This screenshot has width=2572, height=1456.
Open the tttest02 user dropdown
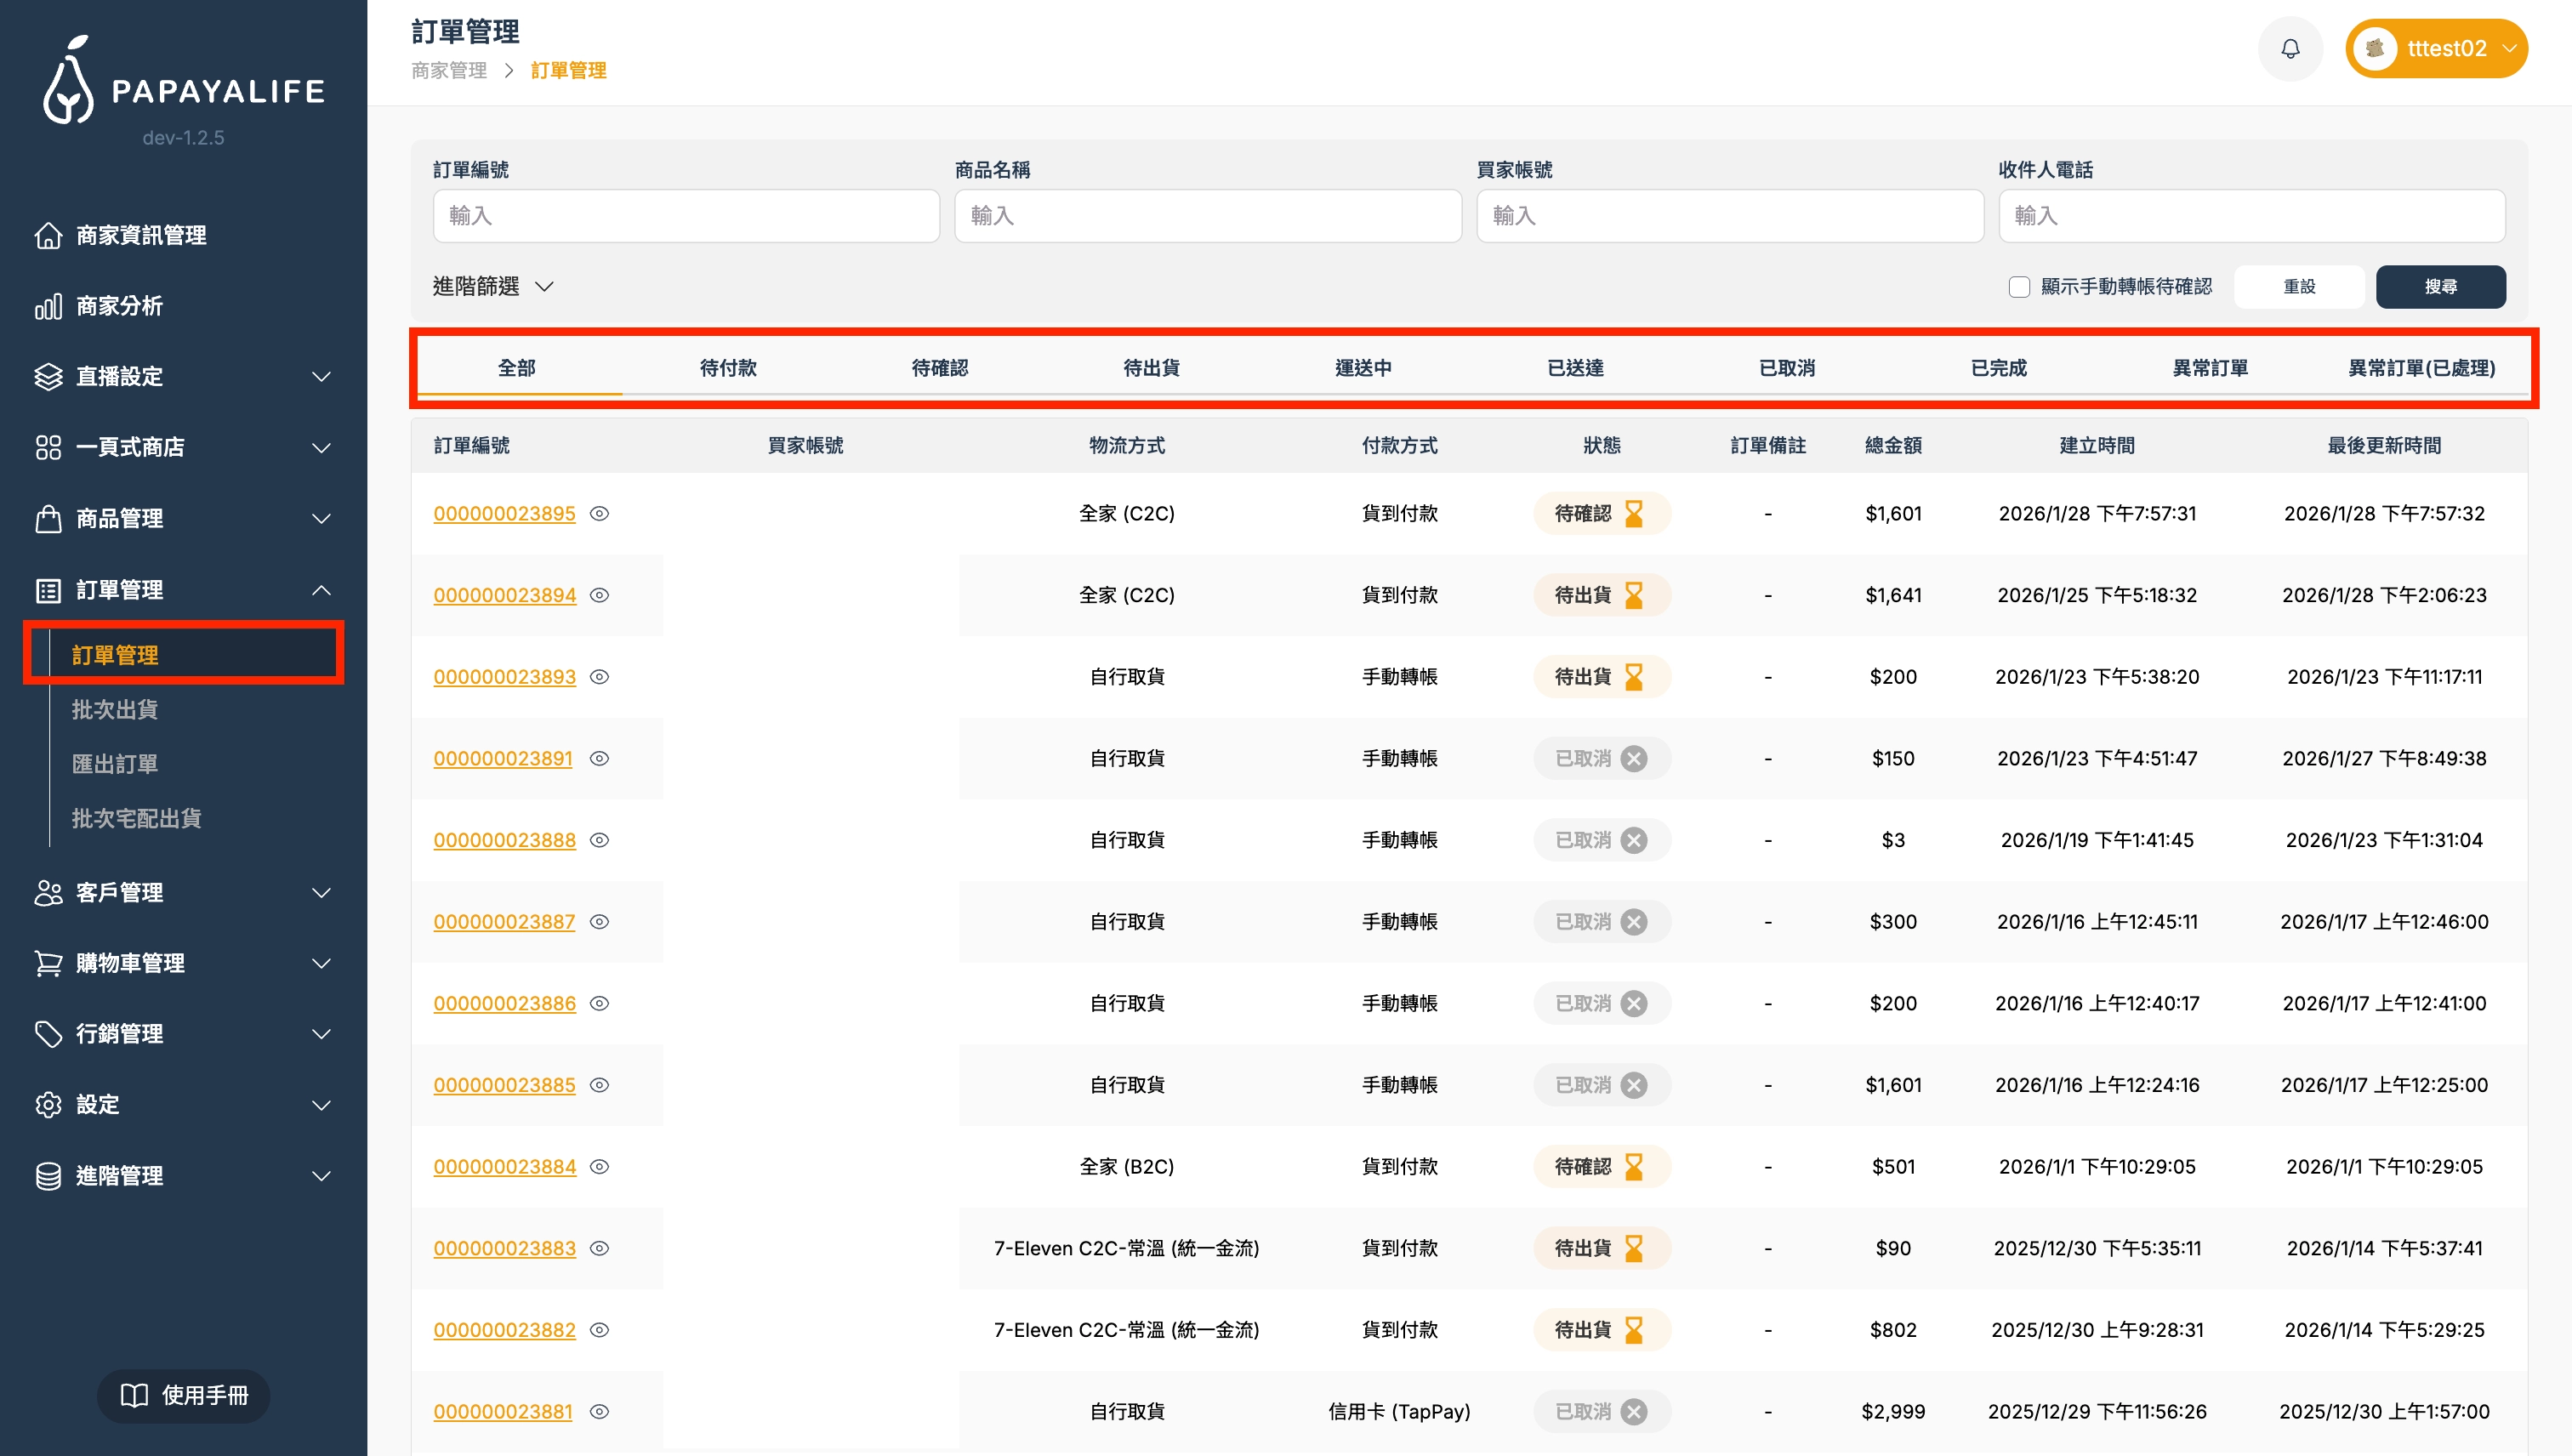coord(2436,48)
